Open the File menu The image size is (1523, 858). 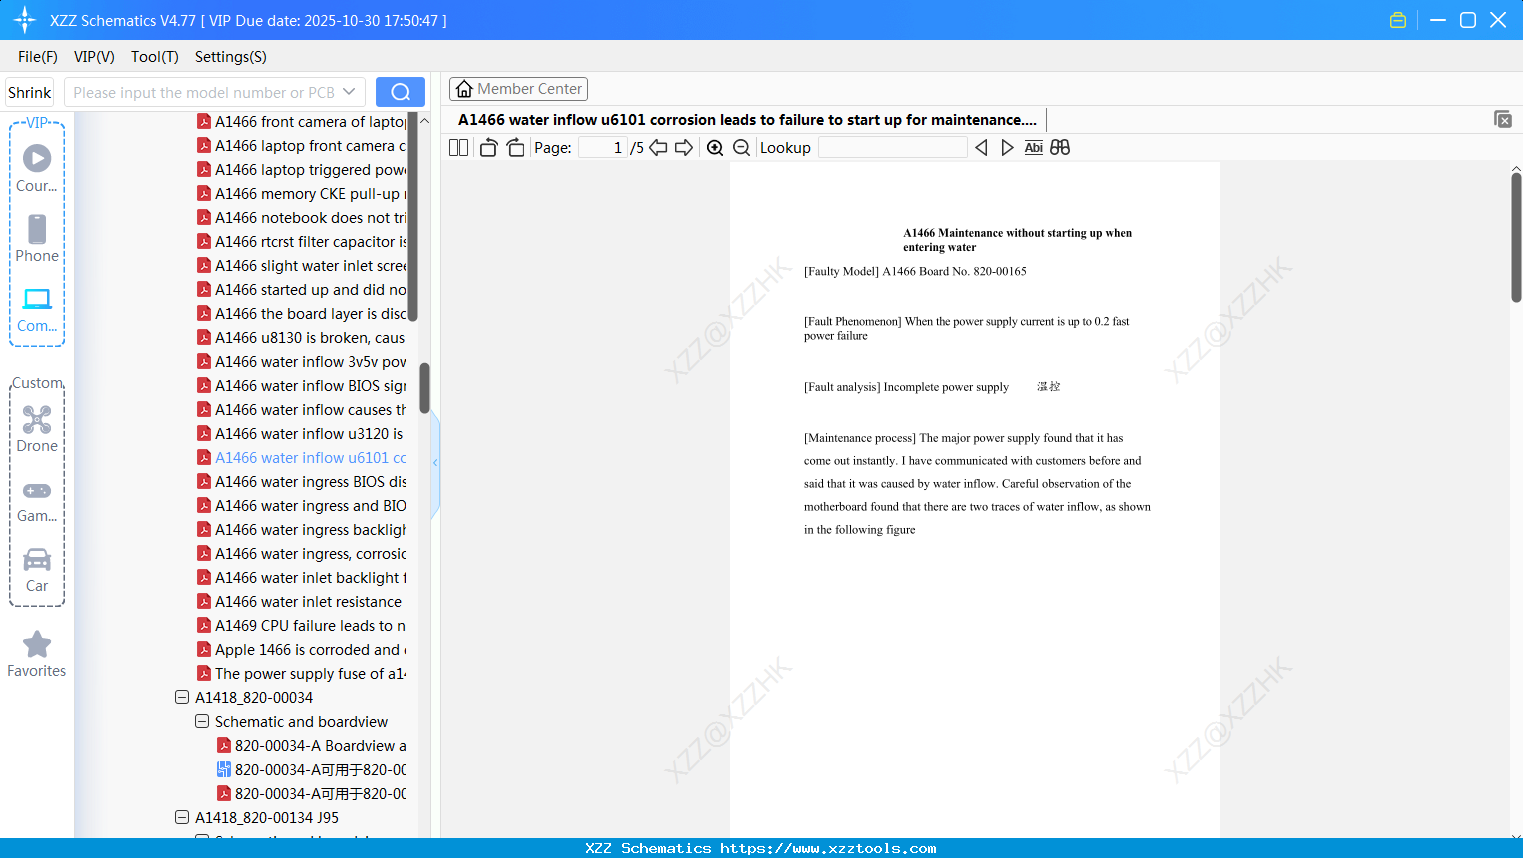coord(38,57)
